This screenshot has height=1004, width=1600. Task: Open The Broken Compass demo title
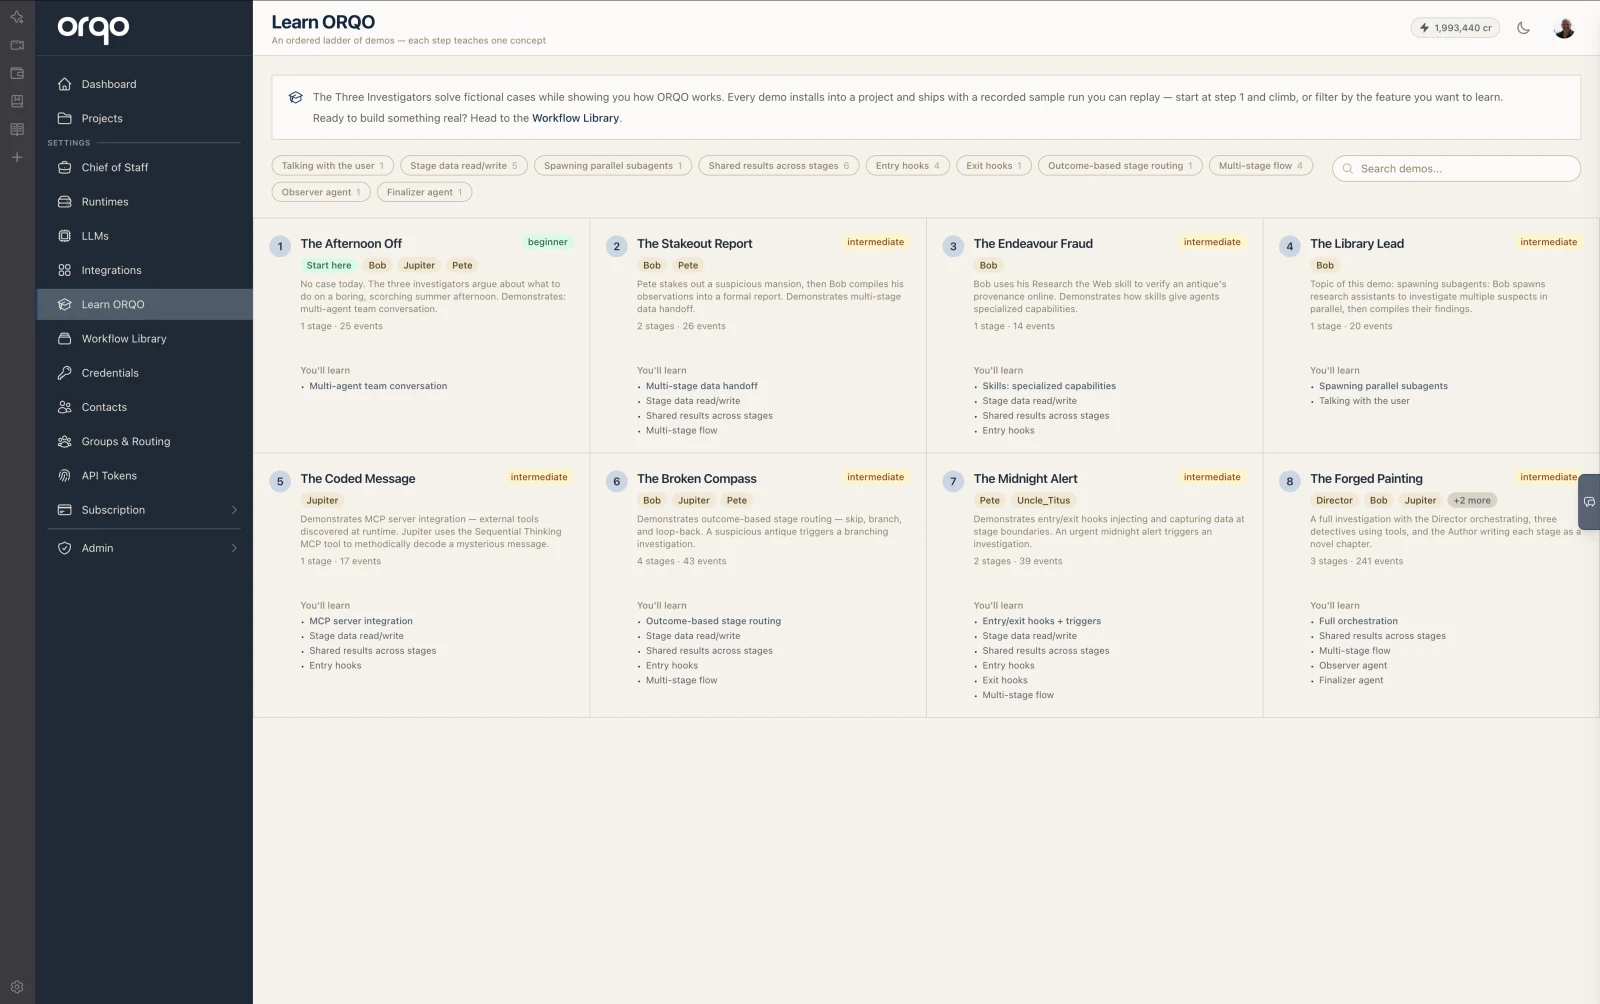(x=697, y=478)
